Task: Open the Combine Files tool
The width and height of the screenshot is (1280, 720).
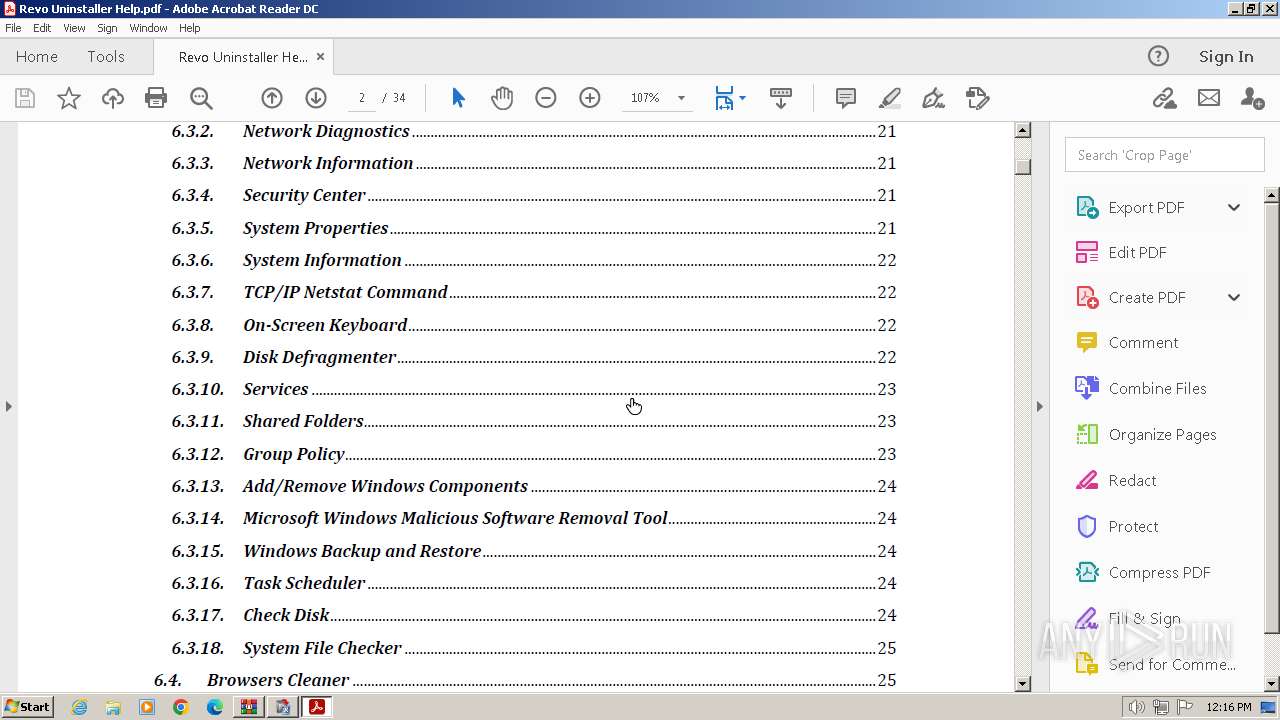Action: tap(1157, 388)
